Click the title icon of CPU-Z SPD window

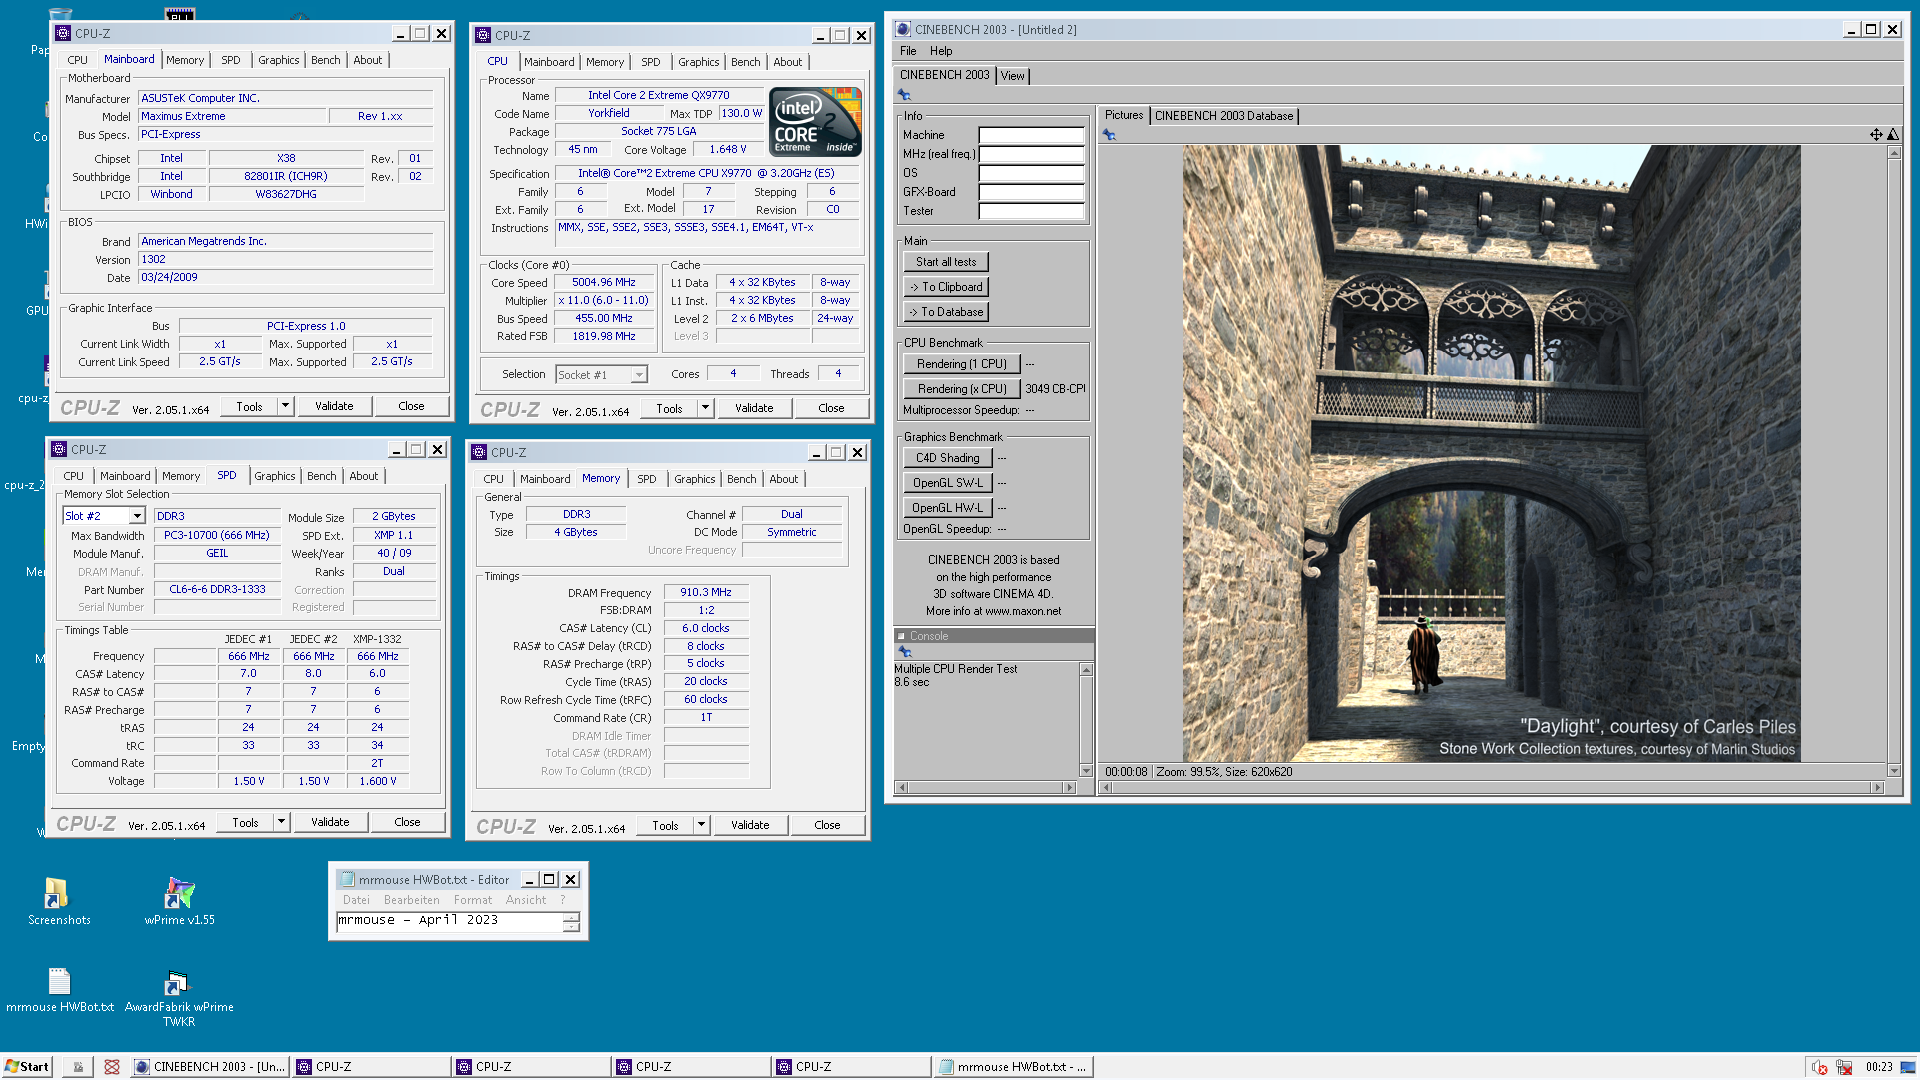click(x=59, y=449)
